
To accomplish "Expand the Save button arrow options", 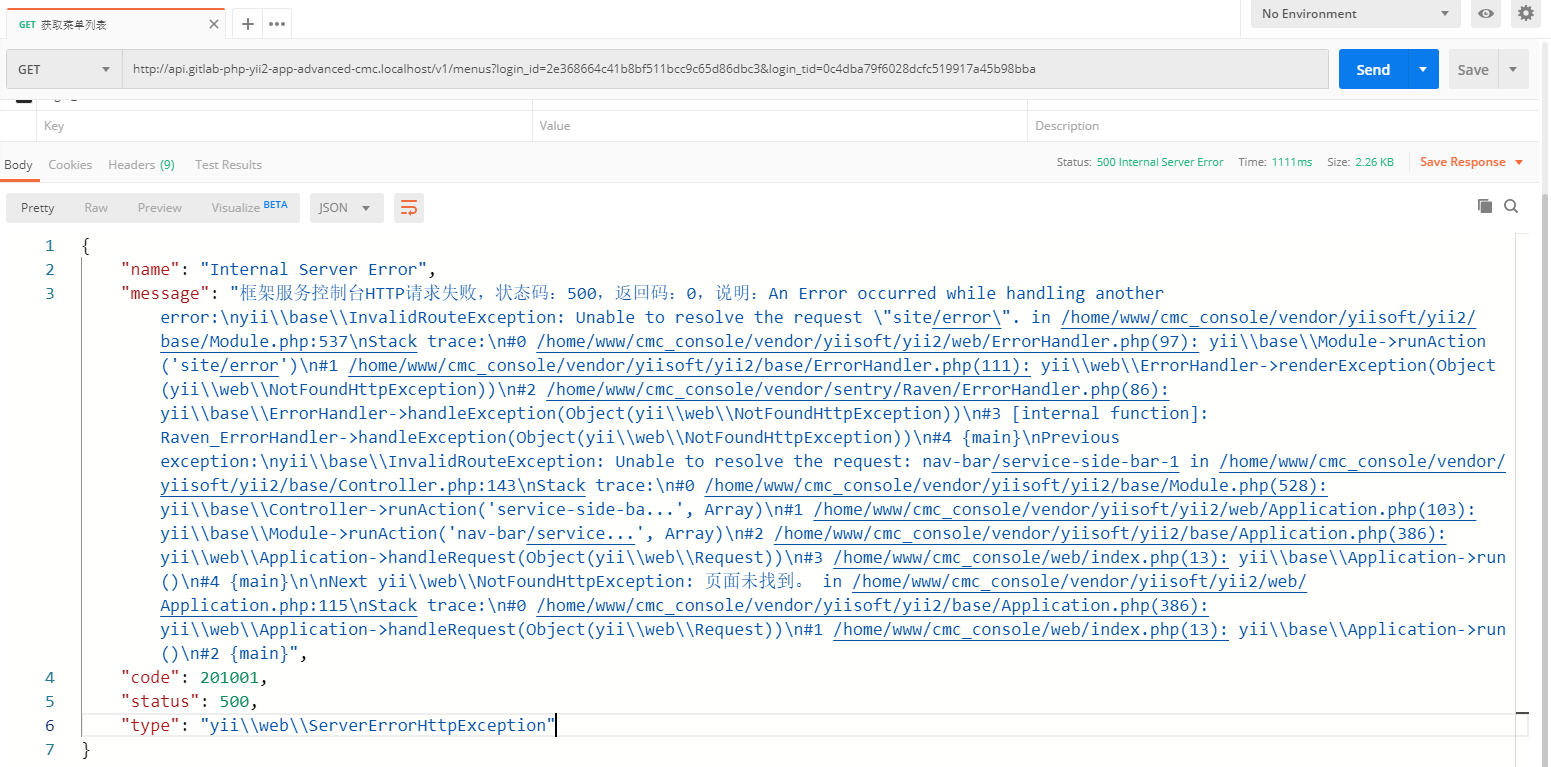I will coord(1513,69).
